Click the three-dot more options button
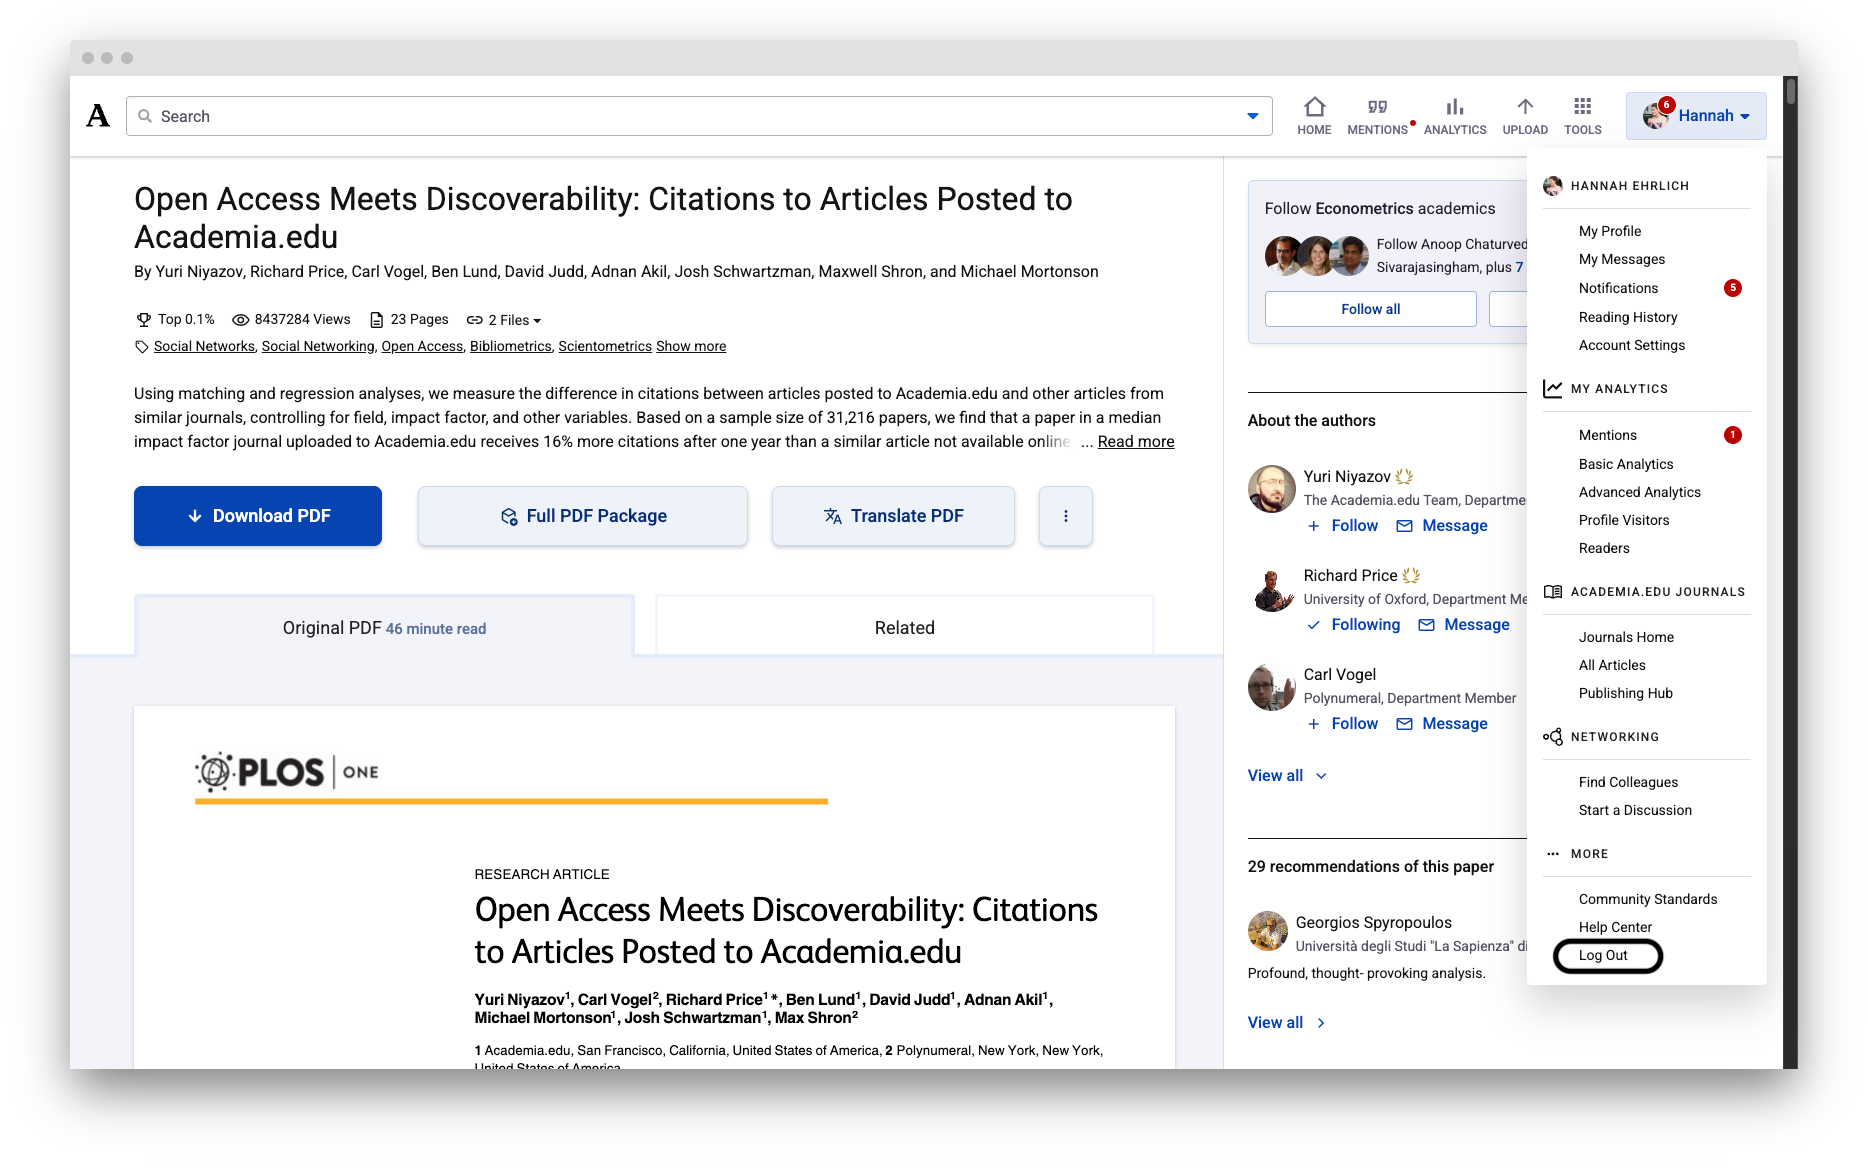 (x=1066, y=516)
